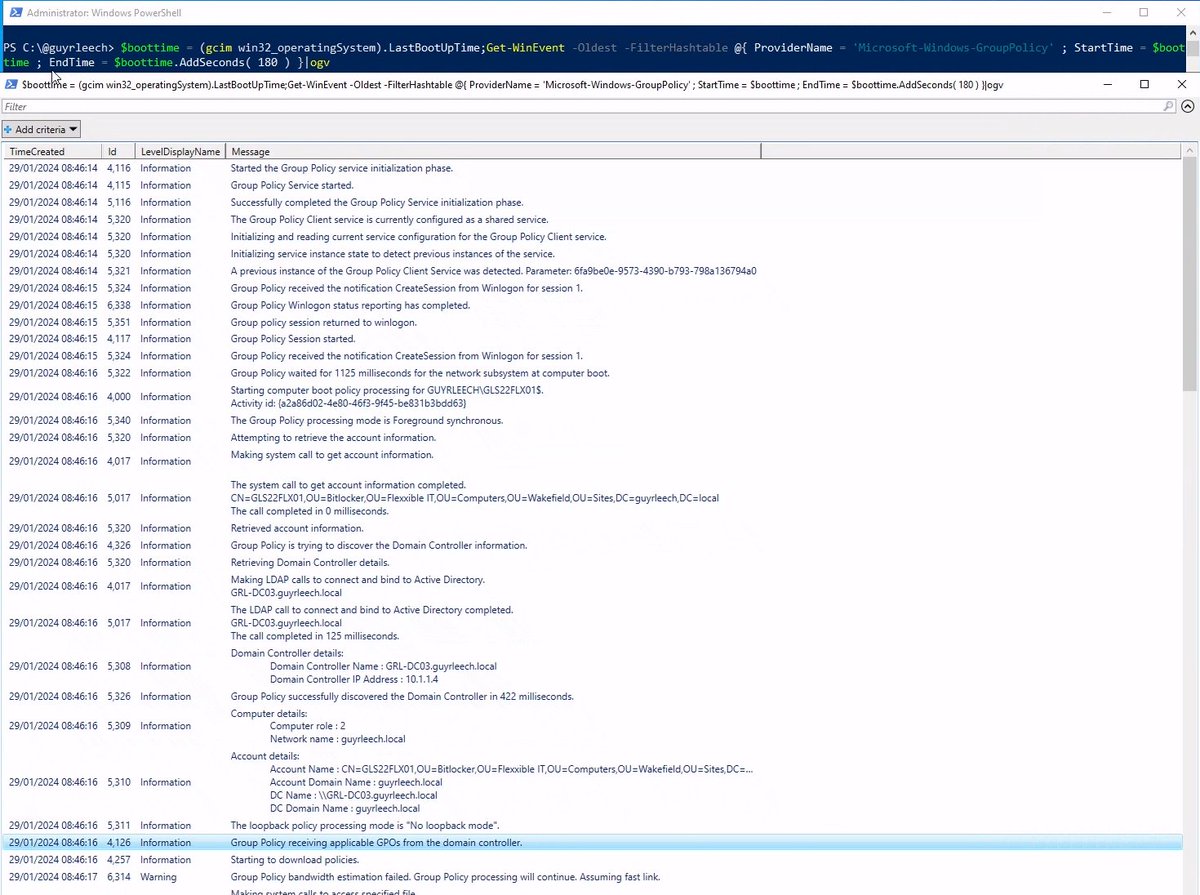Select row 'Making system call to get account information.'
Image resolution: width=1200 pixels, height=895 pixels.
pos(591,461)
